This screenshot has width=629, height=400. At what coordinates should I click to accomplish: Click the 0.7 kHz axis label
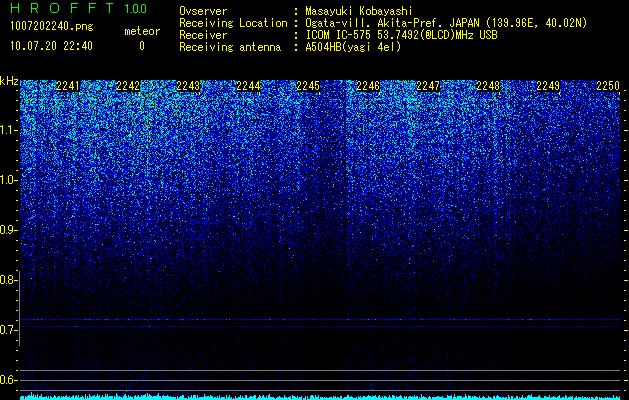[x=8, y=330]
